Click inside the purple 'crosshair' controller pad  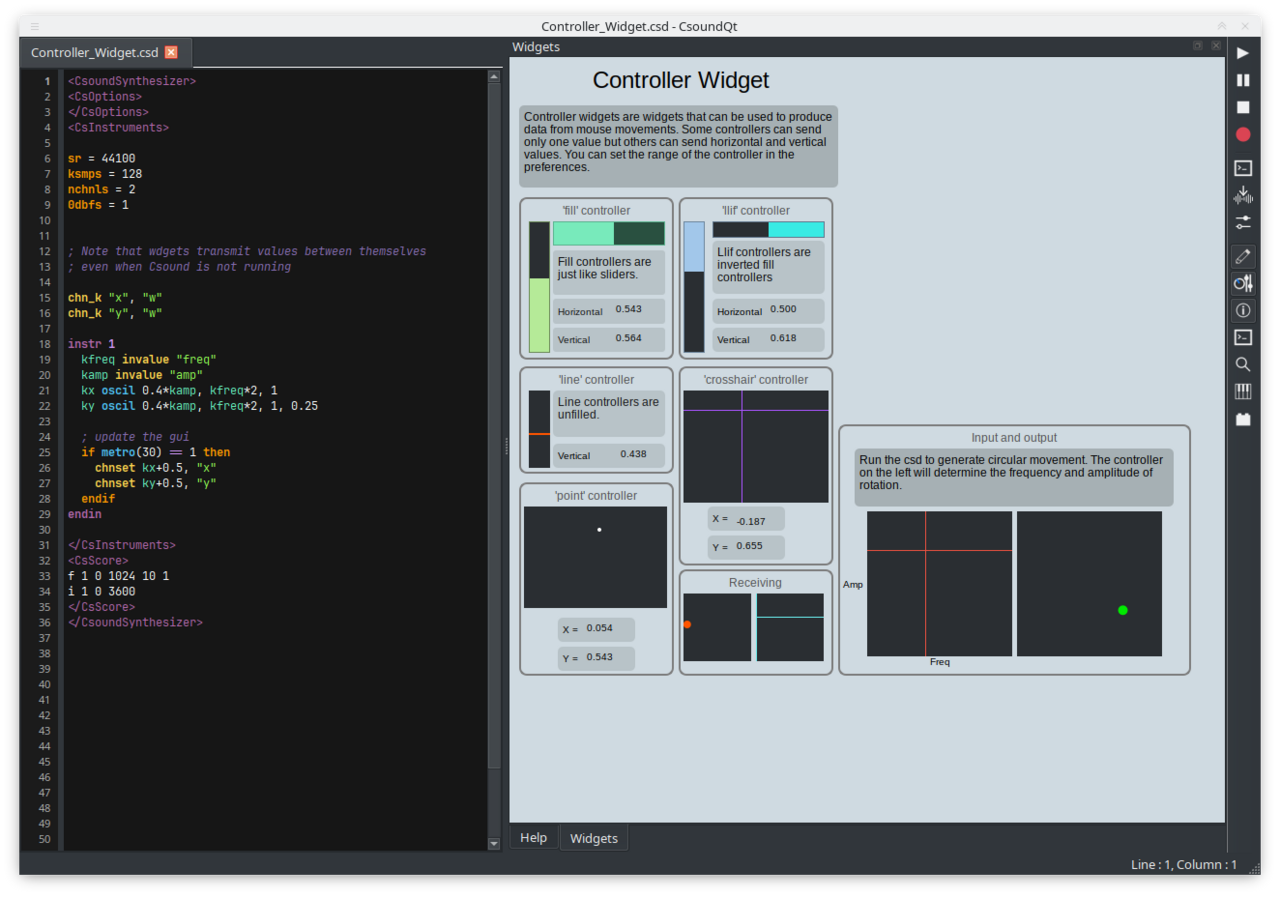point(756,446)
